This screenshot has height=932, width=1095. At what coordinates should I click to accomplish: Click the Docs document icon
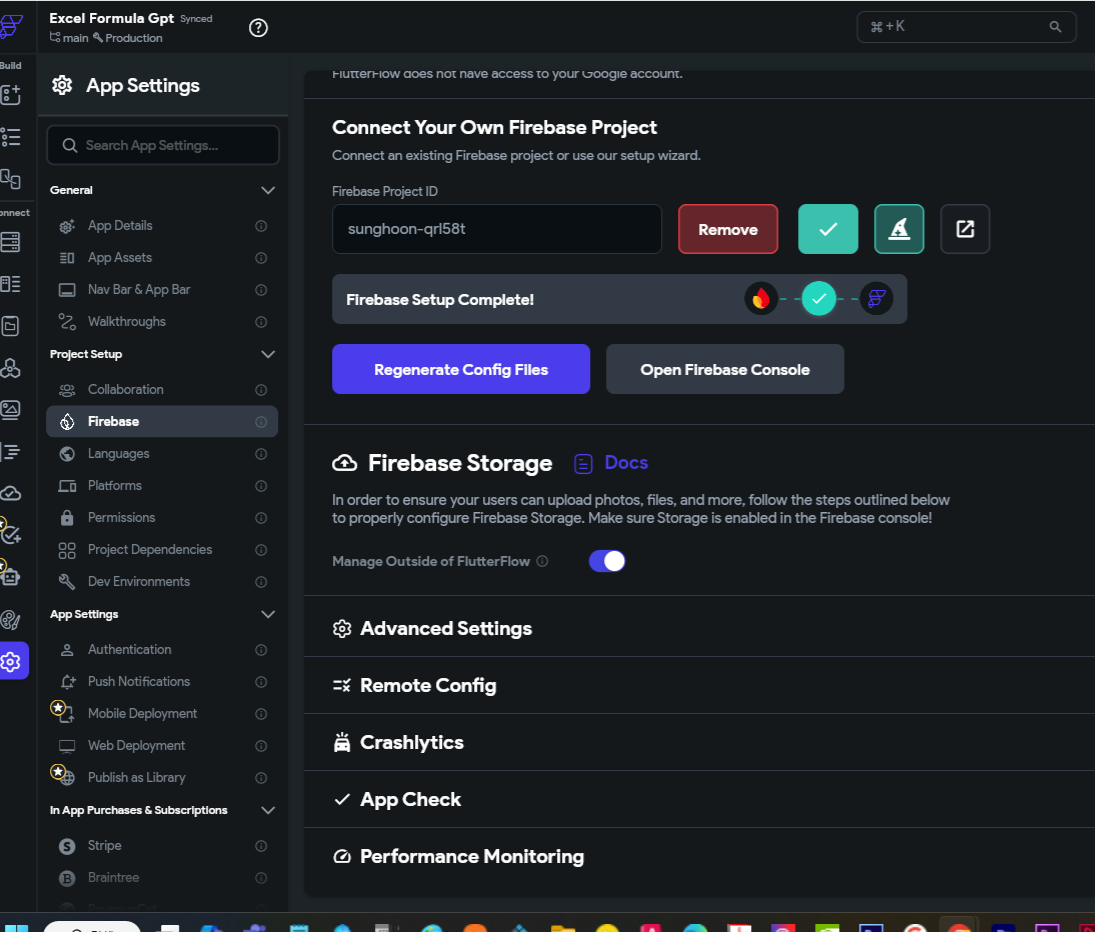(x=583, y=464)
